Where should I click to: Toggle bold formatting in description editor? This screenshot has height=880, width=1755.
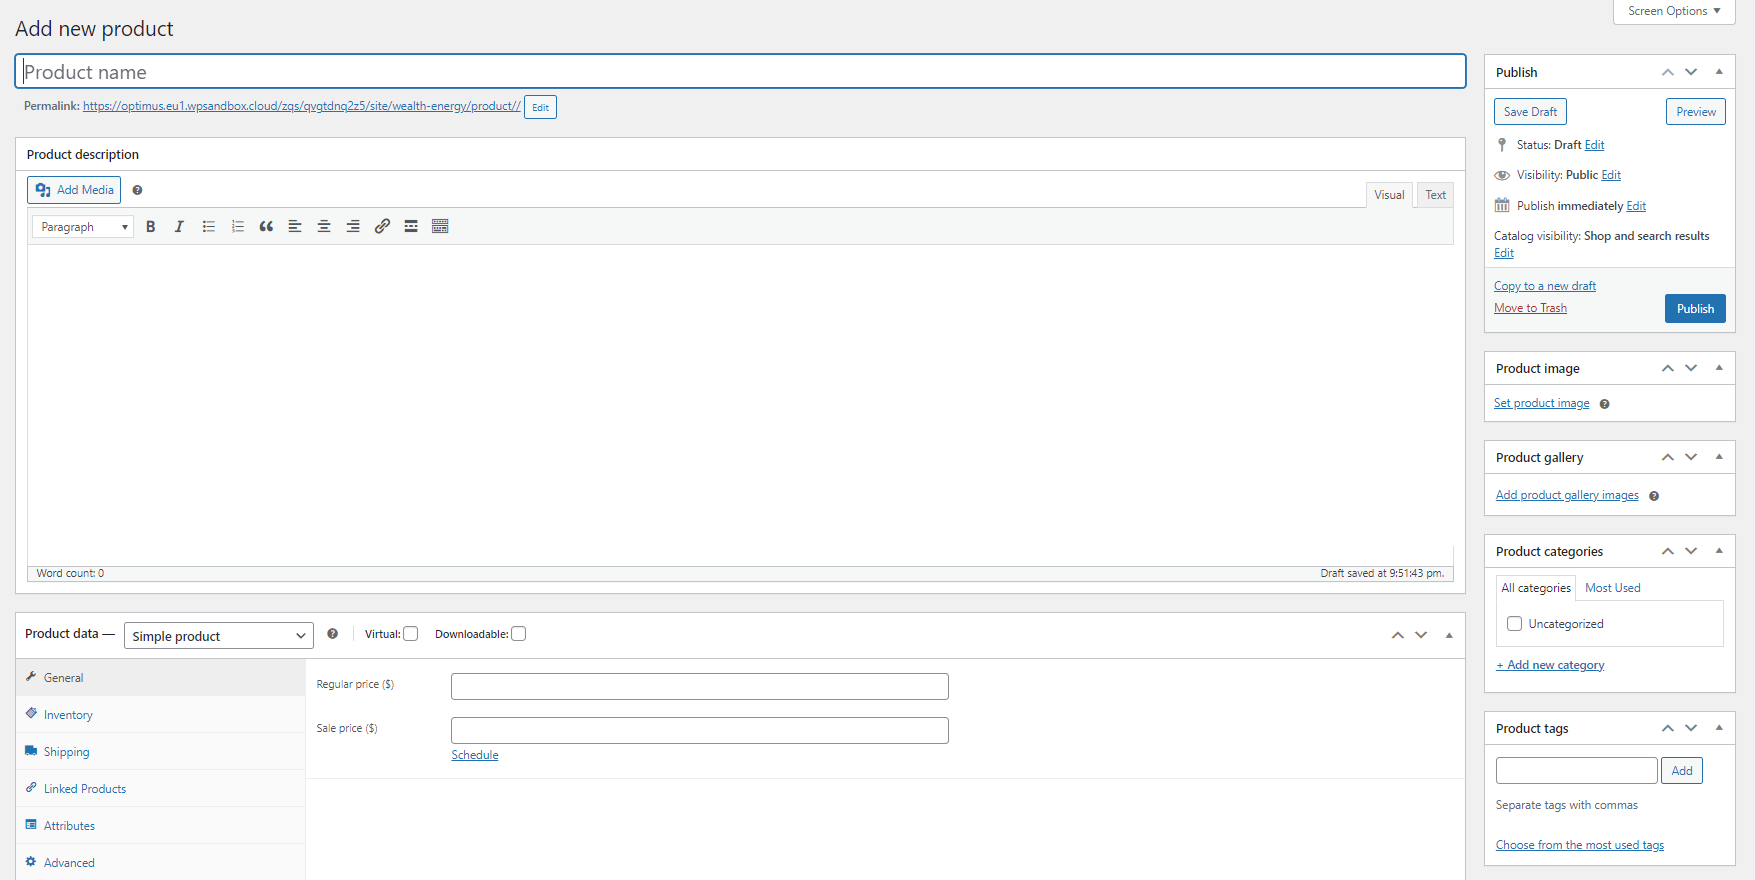(x=151, y=227)
